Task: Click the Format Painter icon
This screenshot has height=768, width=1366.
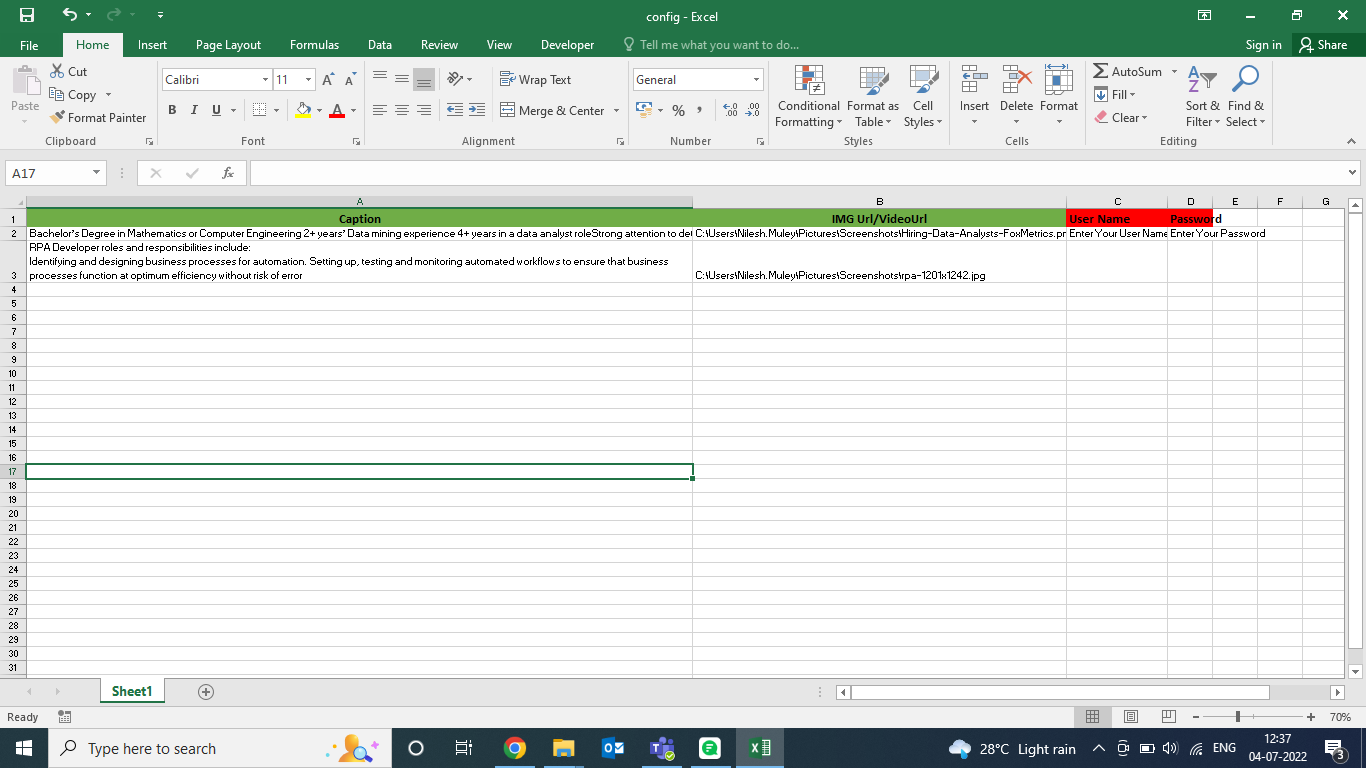Action: point(58,117)
